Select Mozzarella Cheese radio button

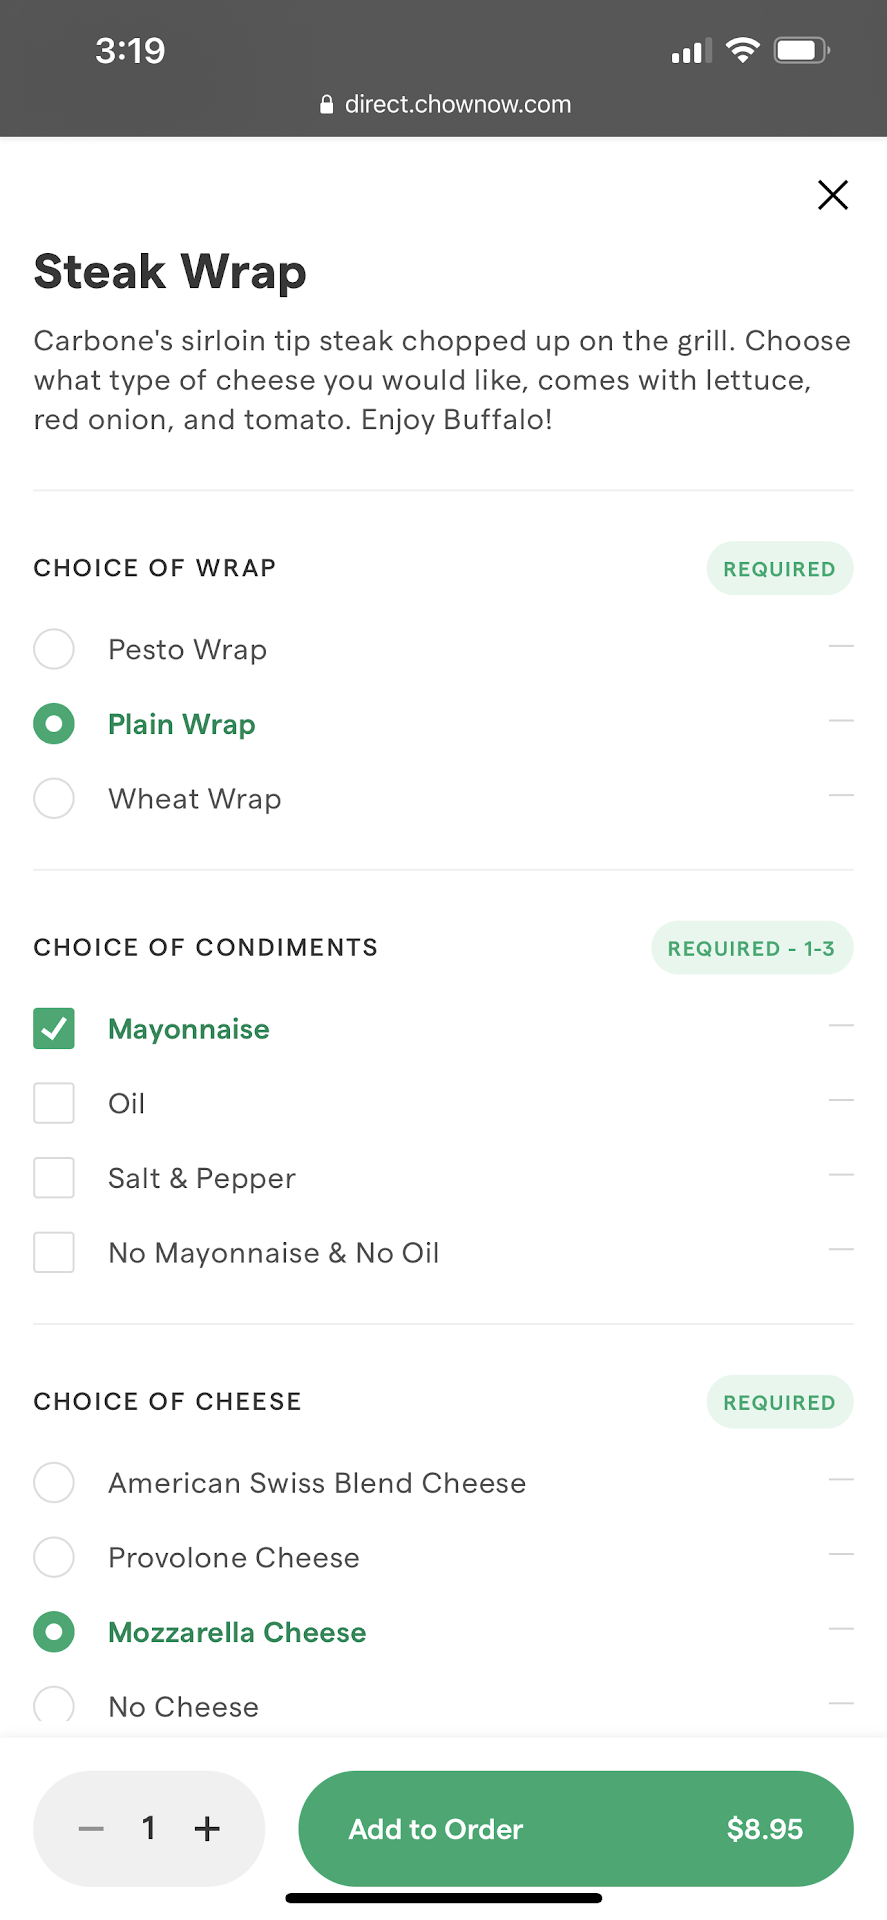coord(54,1632)
